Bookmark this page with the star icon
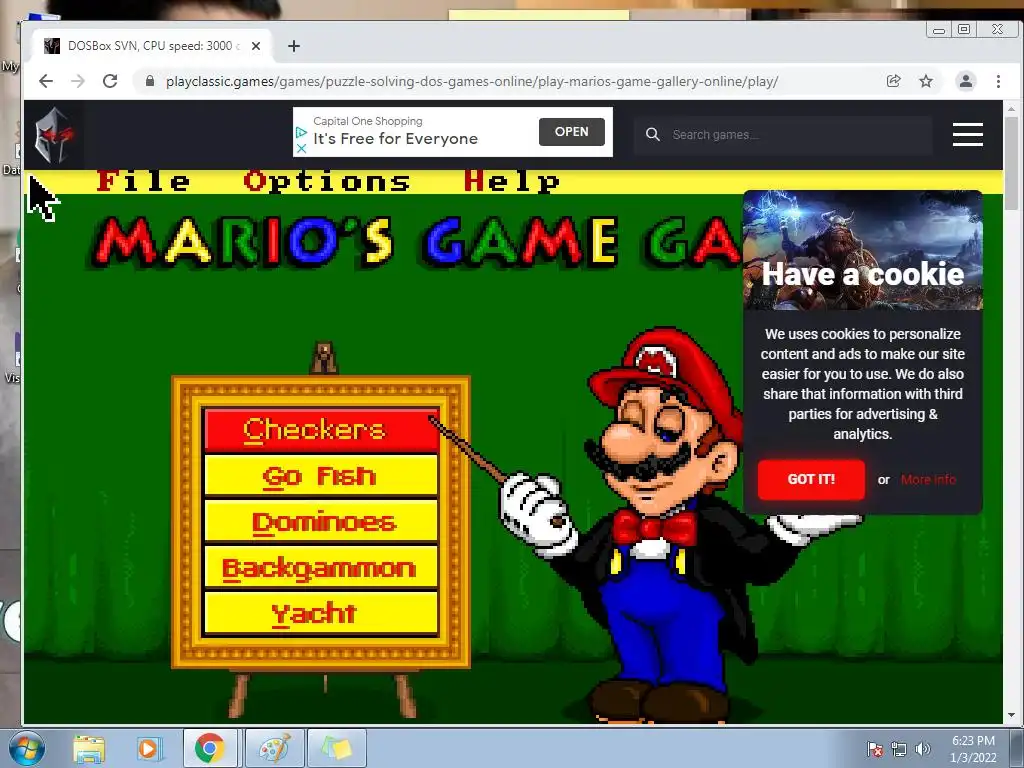This screenshot has height=768, width=1024. (926, 81)
